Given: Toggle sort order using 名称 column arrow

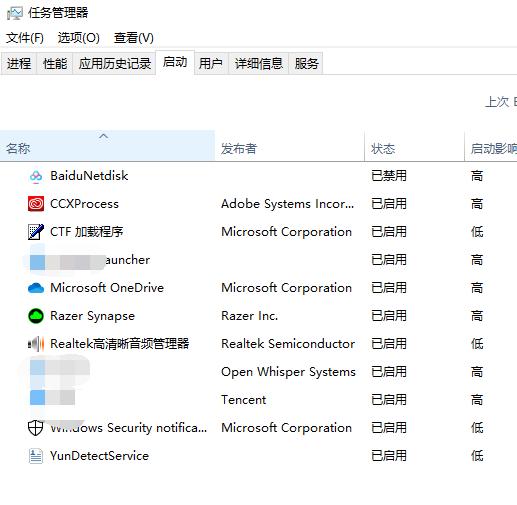Looking at the screenshot, I should click(x=103, y=136).
